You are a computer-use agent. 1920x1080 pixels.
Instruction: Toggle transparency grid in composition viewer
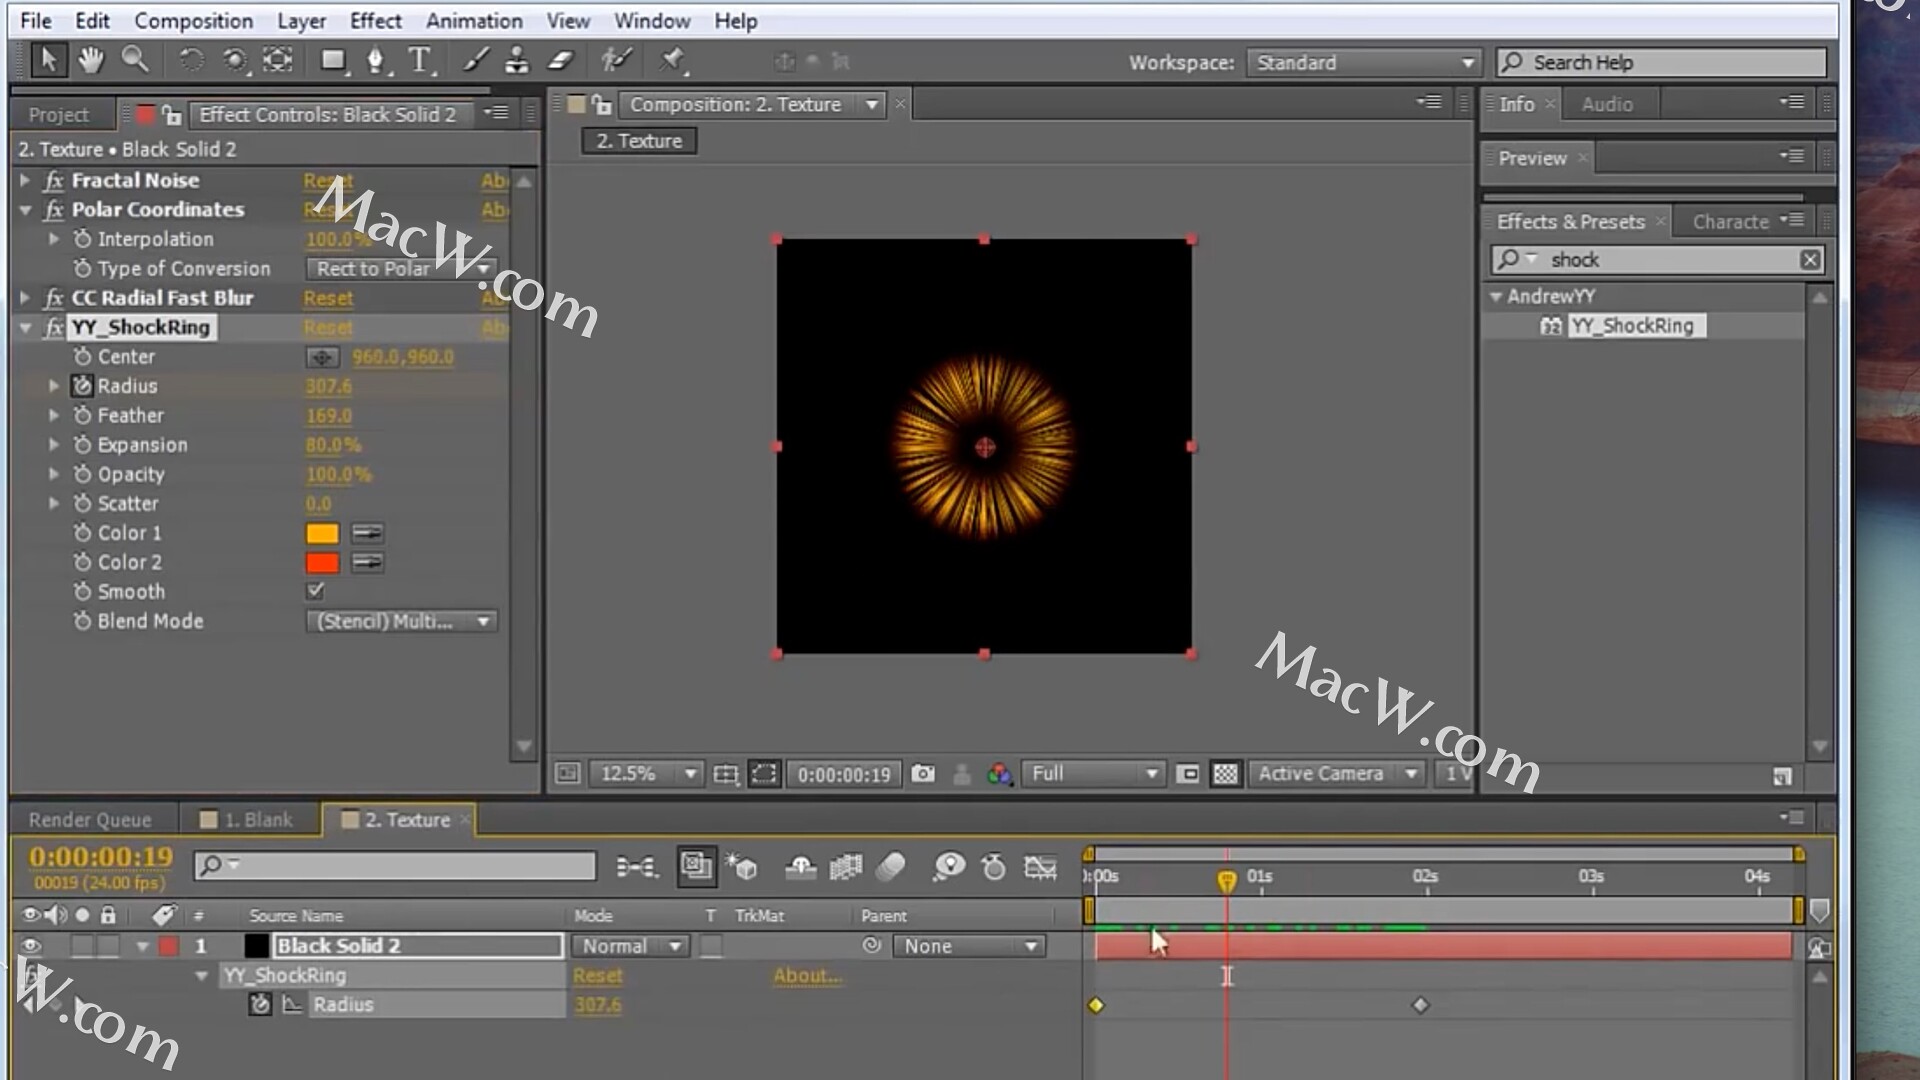tap(1225, 774)
